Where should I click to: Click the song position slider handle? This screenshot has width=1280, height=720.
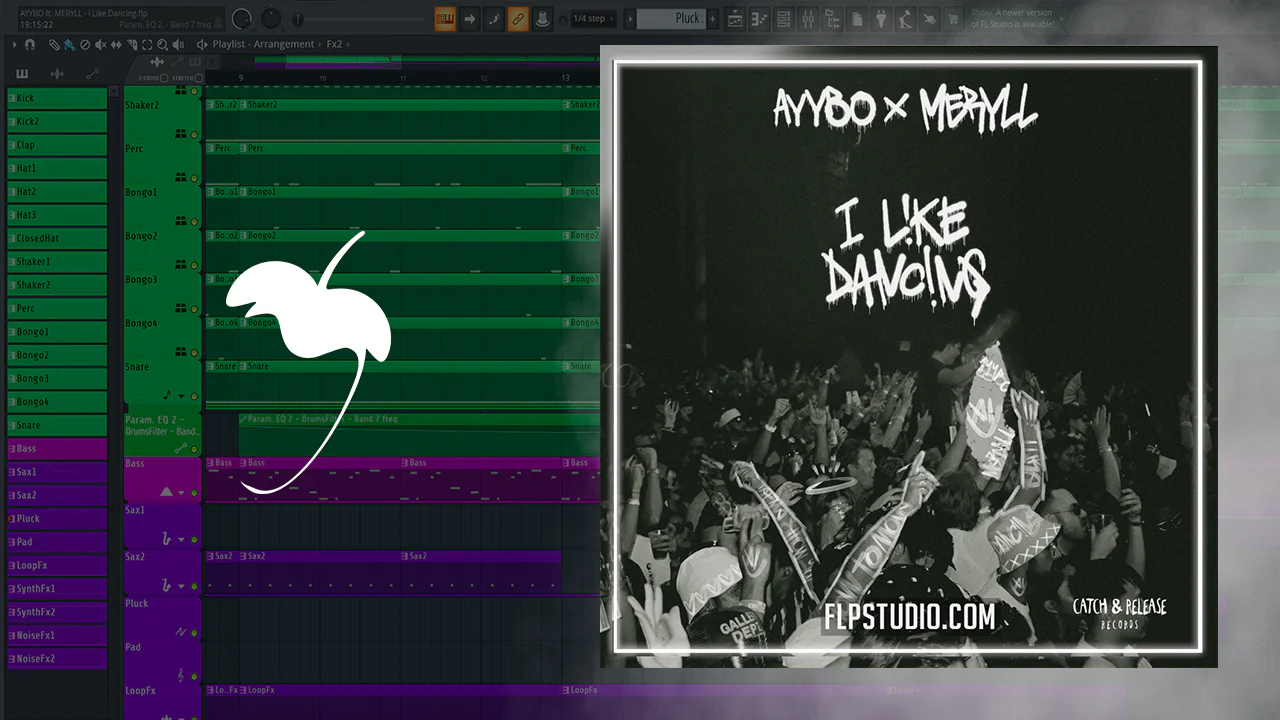tap(298, 19)
